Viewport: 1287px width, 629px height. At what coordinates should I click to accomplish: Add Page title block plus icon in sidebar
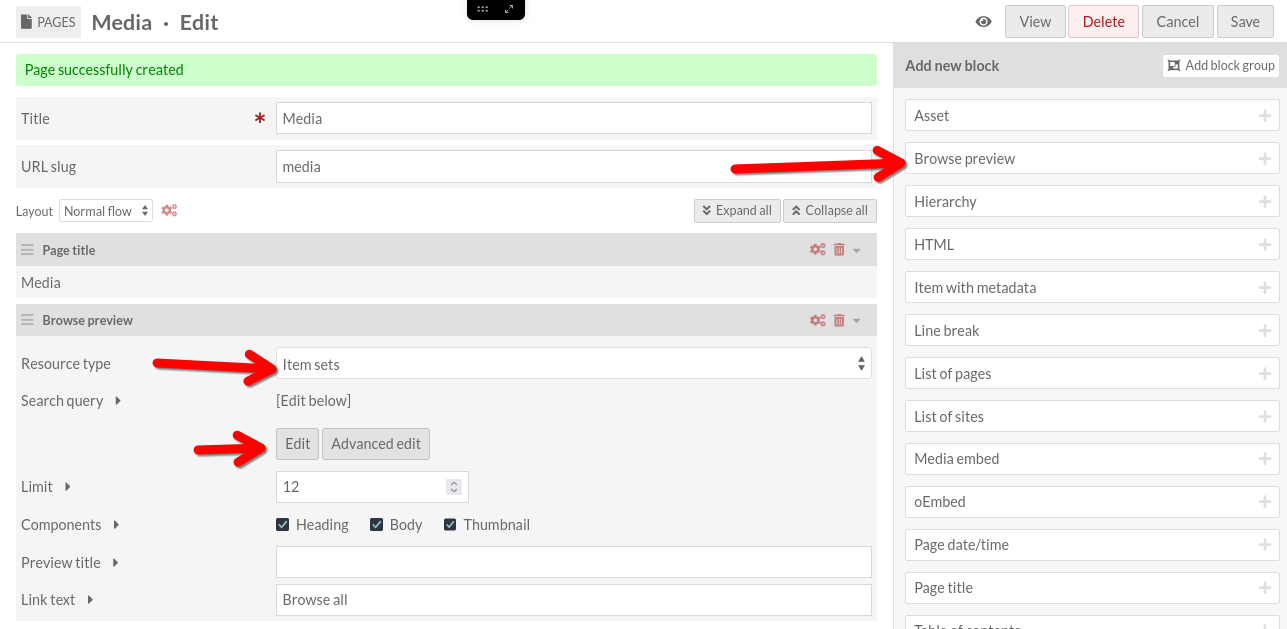(1265, 588)
